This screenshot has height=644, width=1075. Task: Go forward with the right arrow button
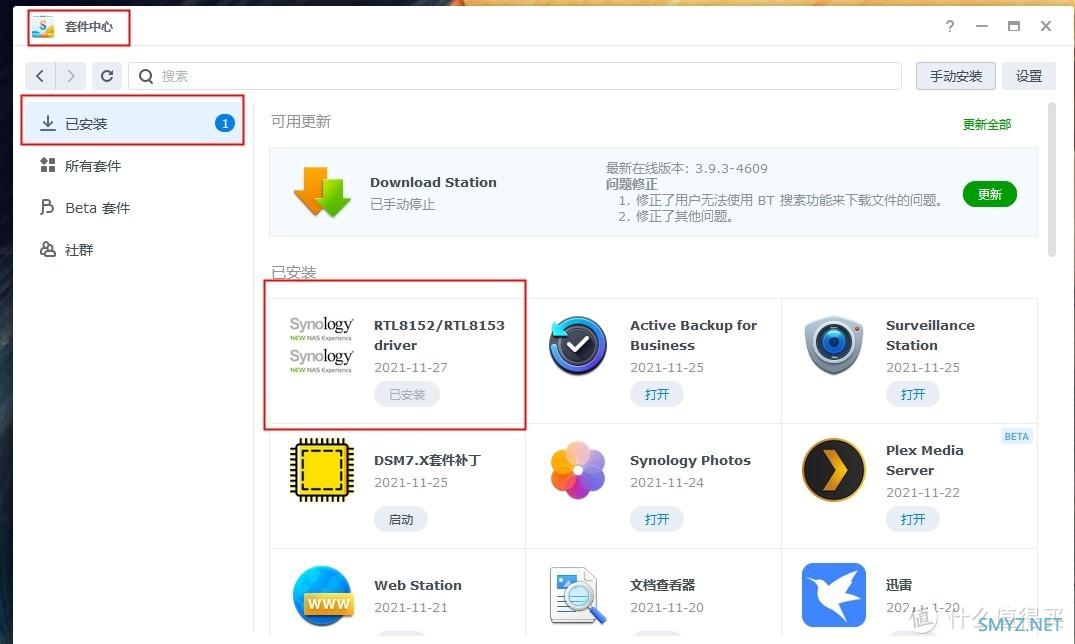[71, 76]
